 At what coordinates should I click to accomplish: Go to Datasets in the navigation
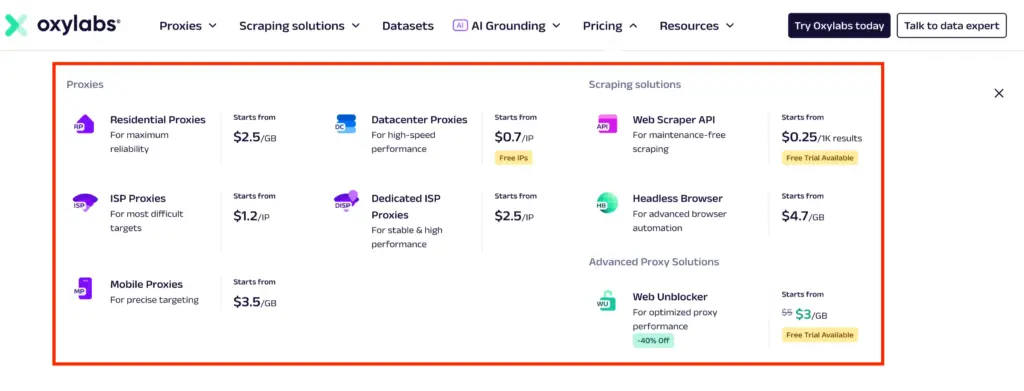tap(408, 26)
